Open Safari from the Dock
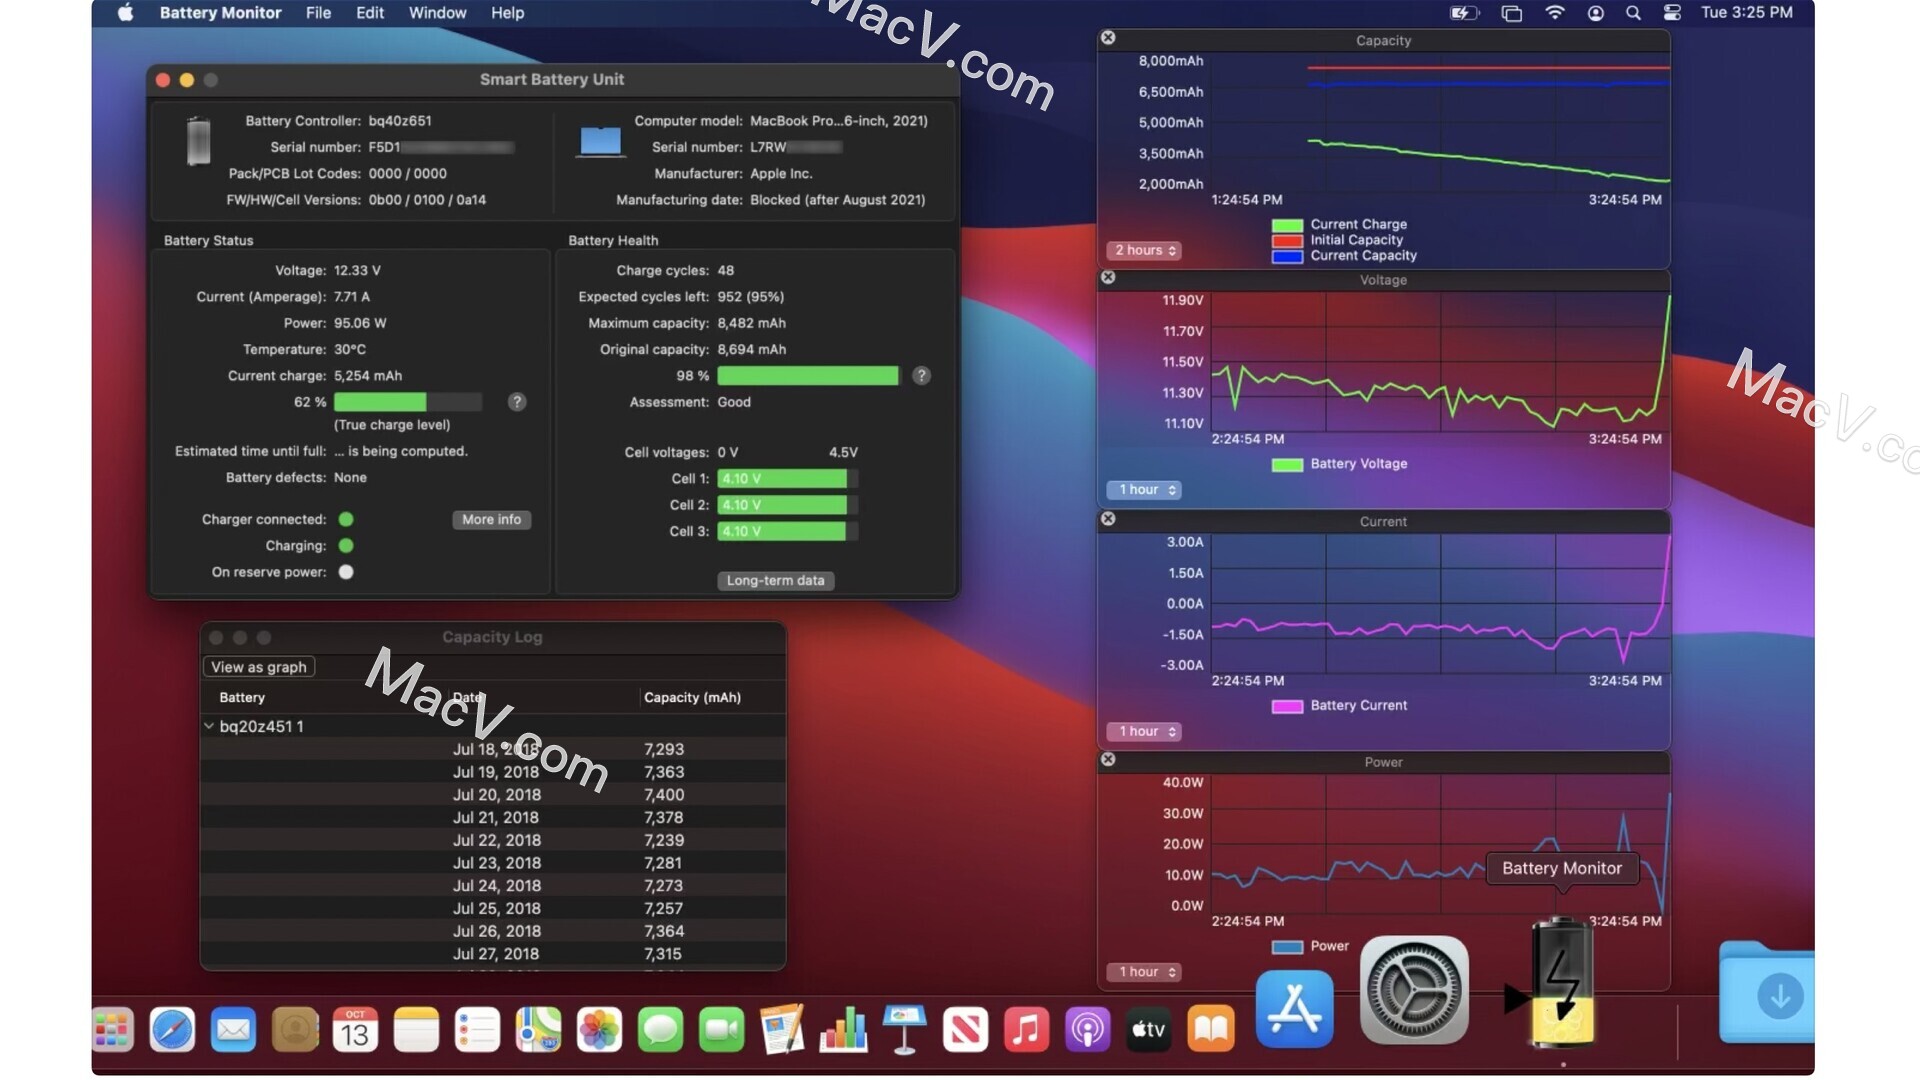1920x1080 pixels. click(x=172, y=1030)
